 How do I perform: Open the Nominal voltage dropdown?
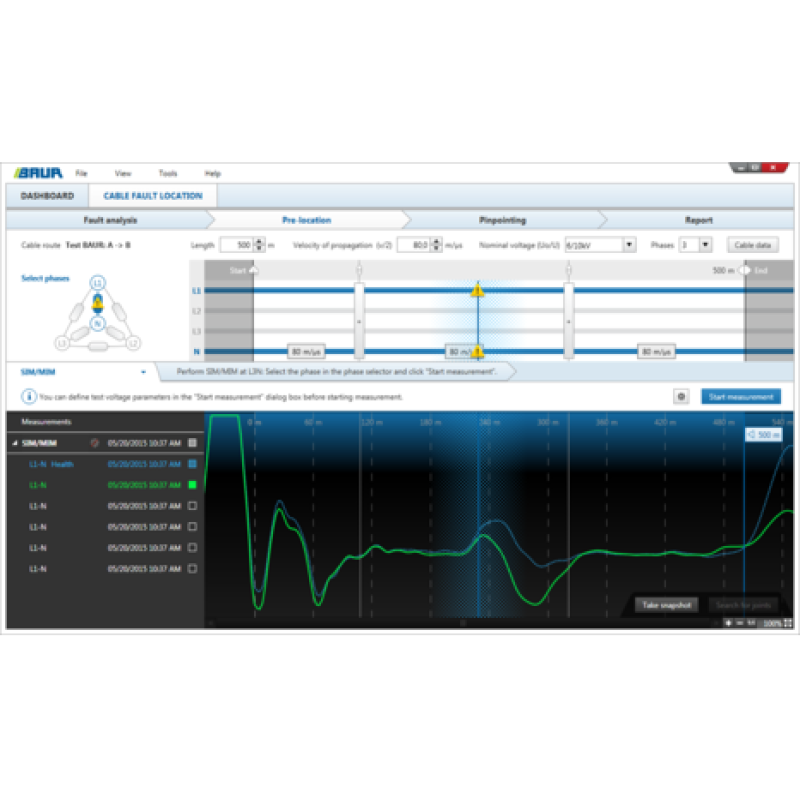coord(629,244)
